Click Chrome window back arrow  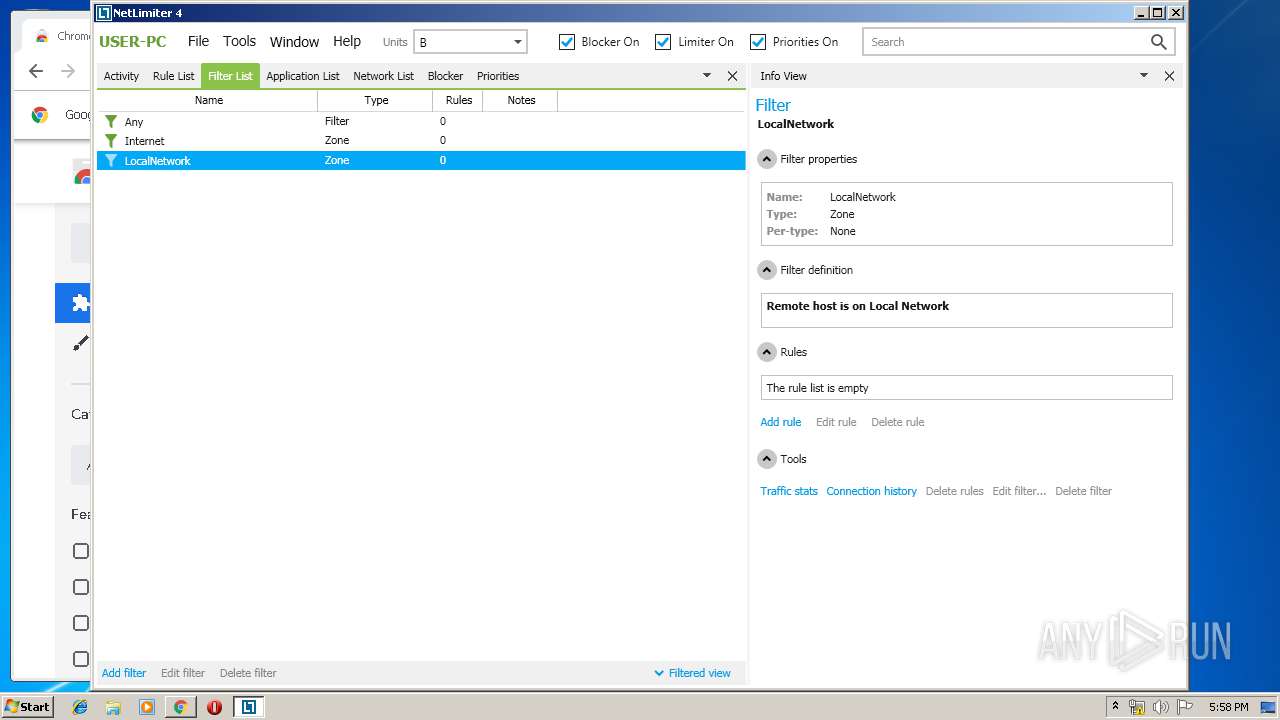(36, 71)
